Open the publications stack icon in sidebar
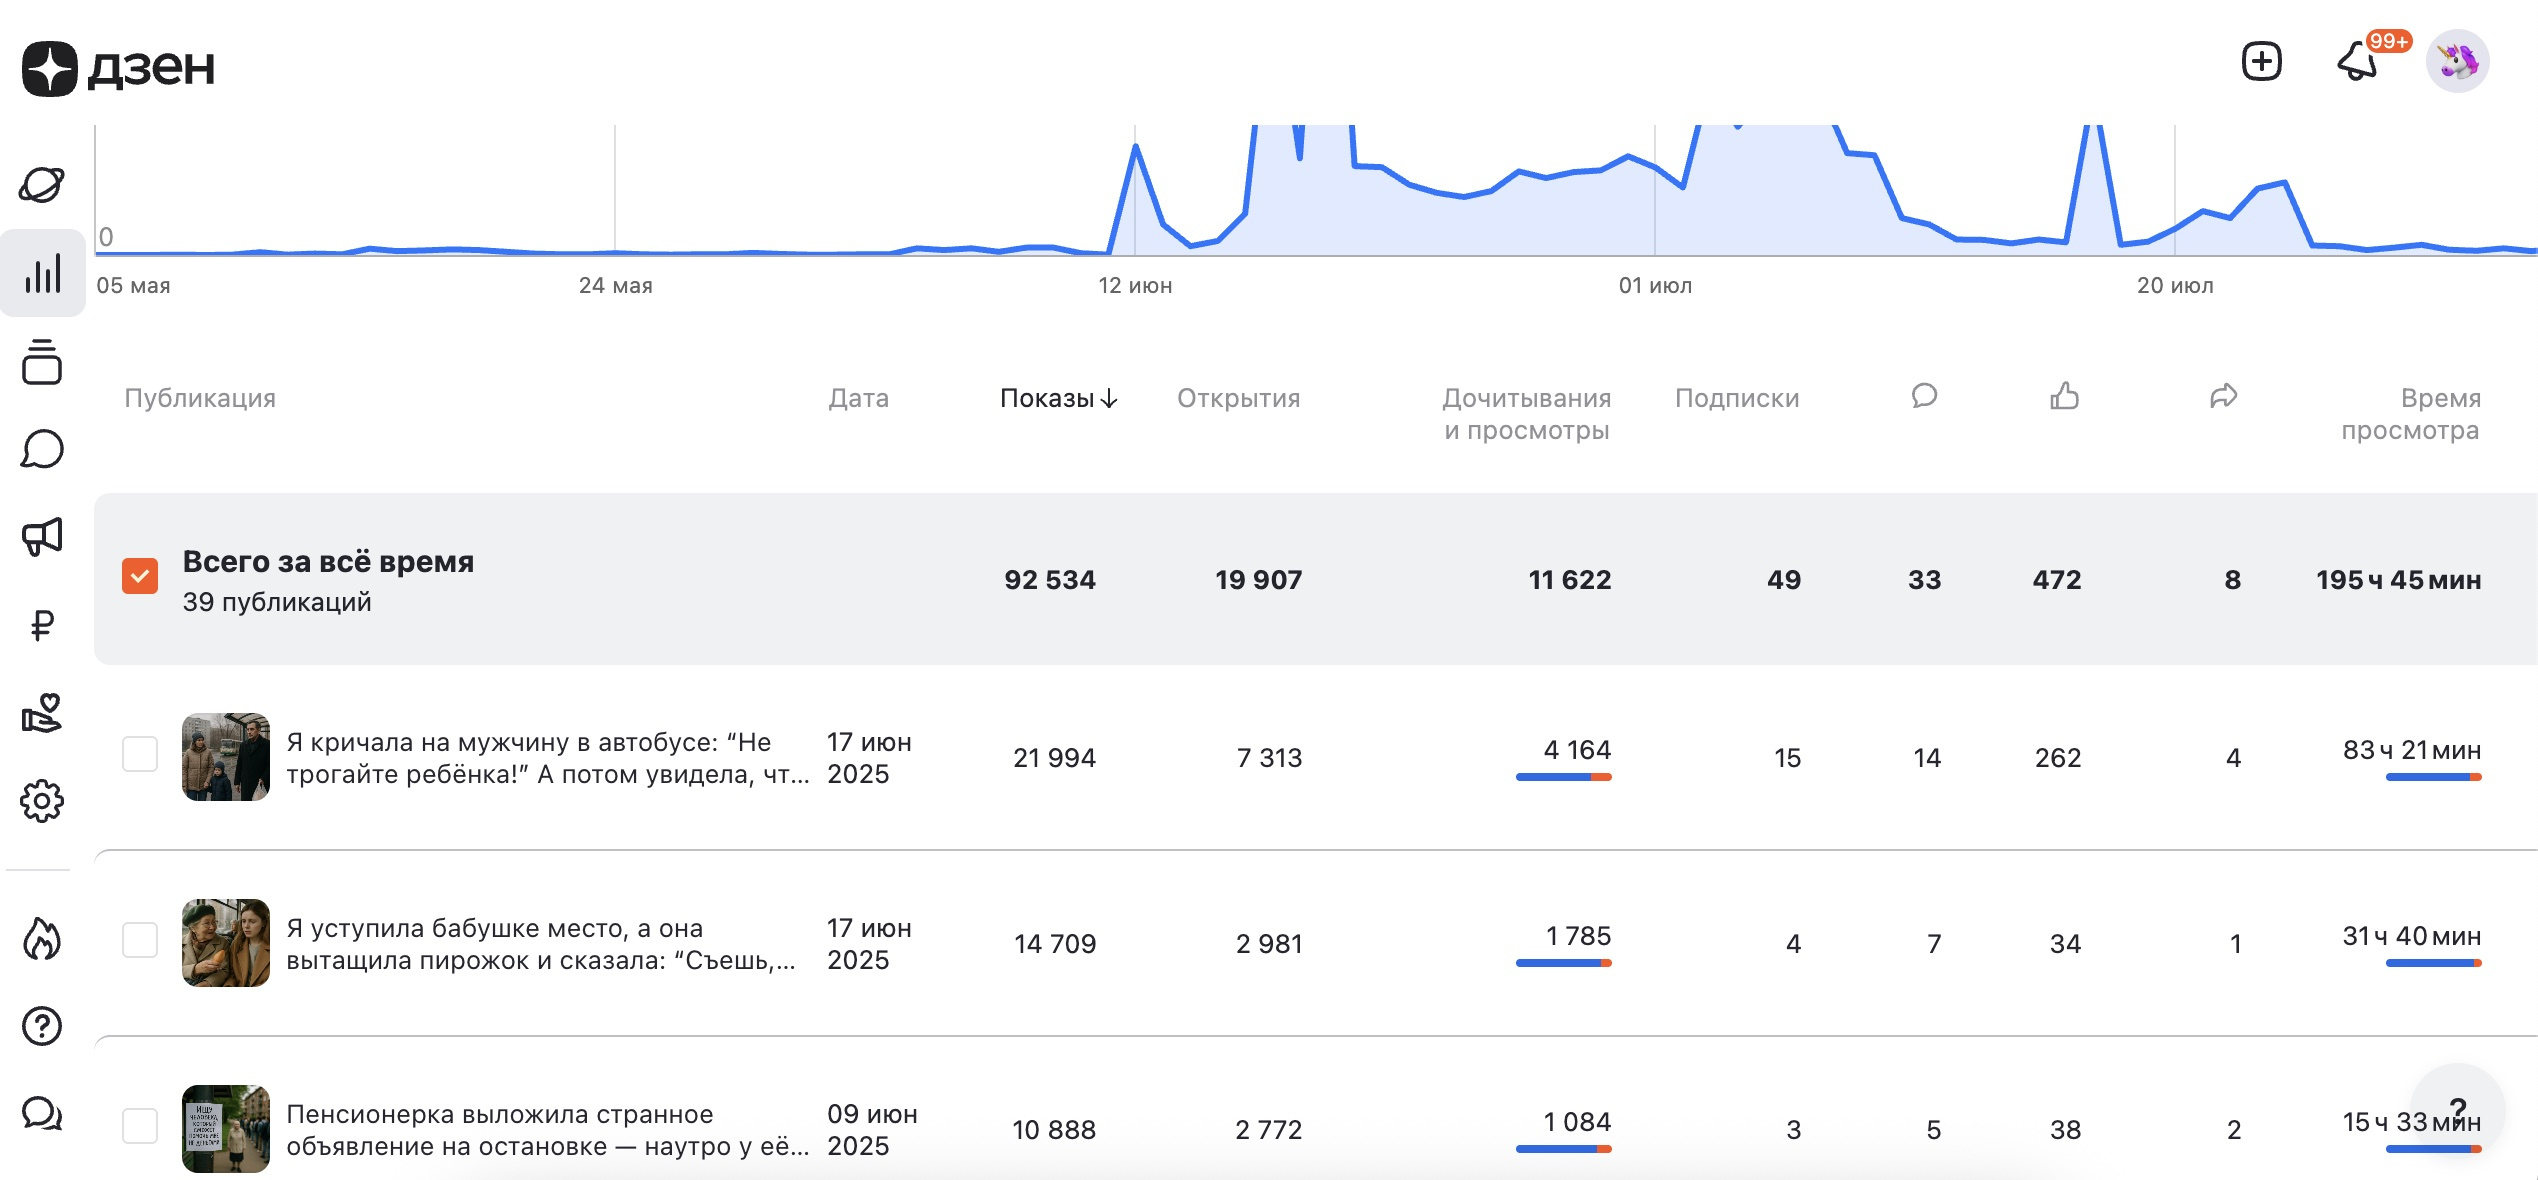The width and height of the screenshot is (2538, 1180). click(x=42, y=362)
